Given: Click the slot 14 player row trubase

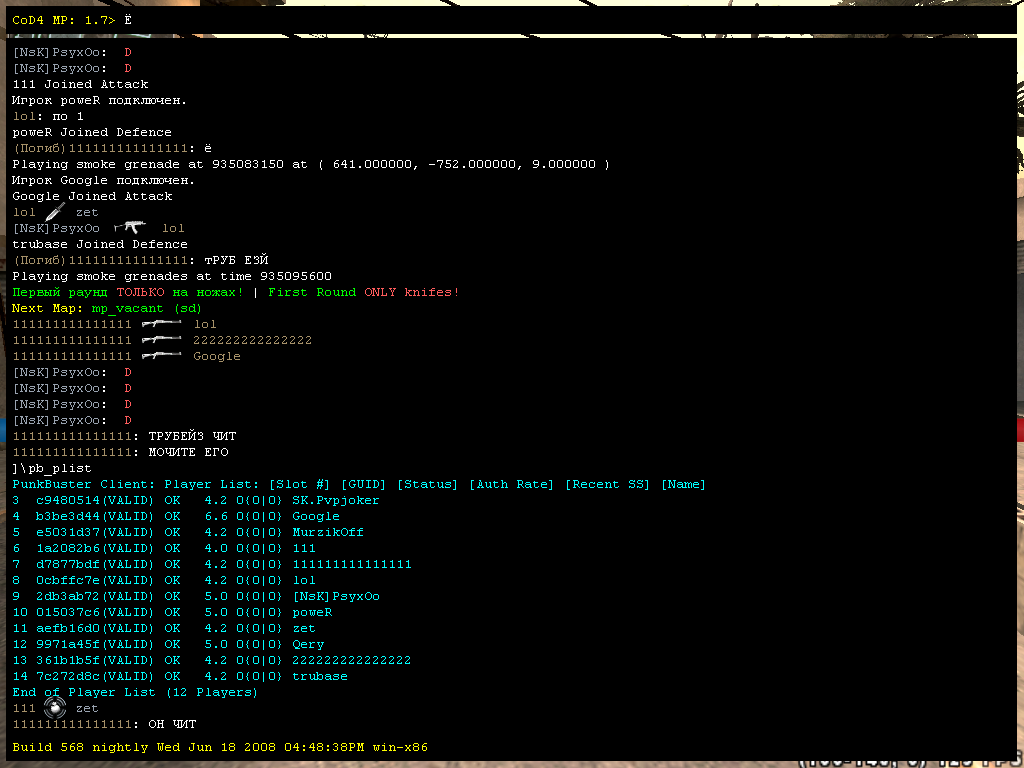Looking at the screenshot, I should pos(180,676).
